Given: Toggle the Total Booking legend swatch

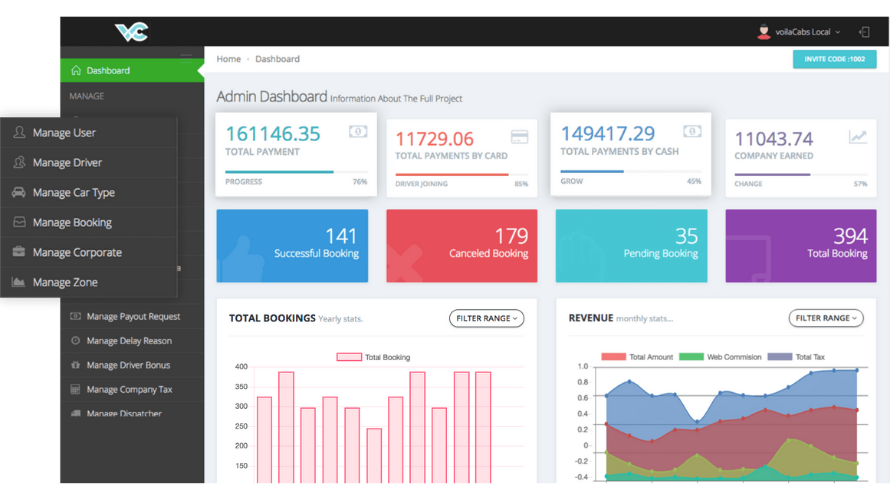Looking at the screenshot, I should [x=349, y=357].
